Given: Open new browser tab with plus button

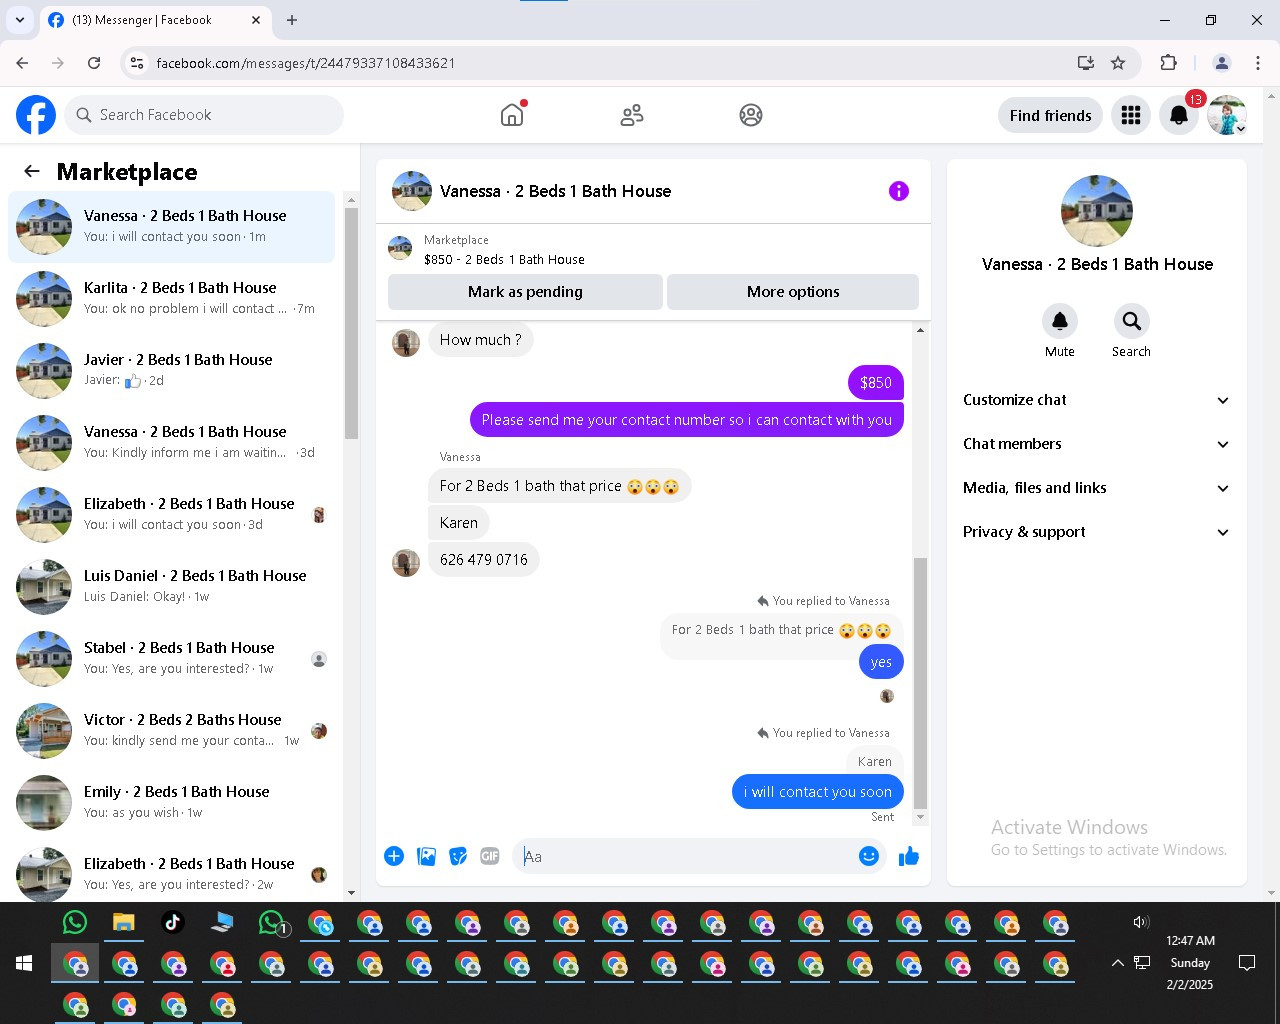Looking at the screenshot, I should (292, 20).
